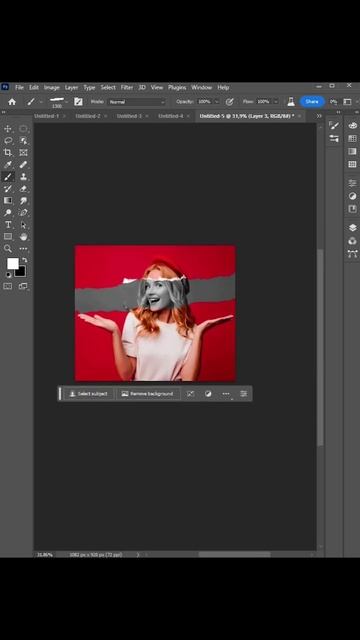Open the workspace switcher icon
The width and height of the screenshot is (360, 640).
click(x=347, y=102)
